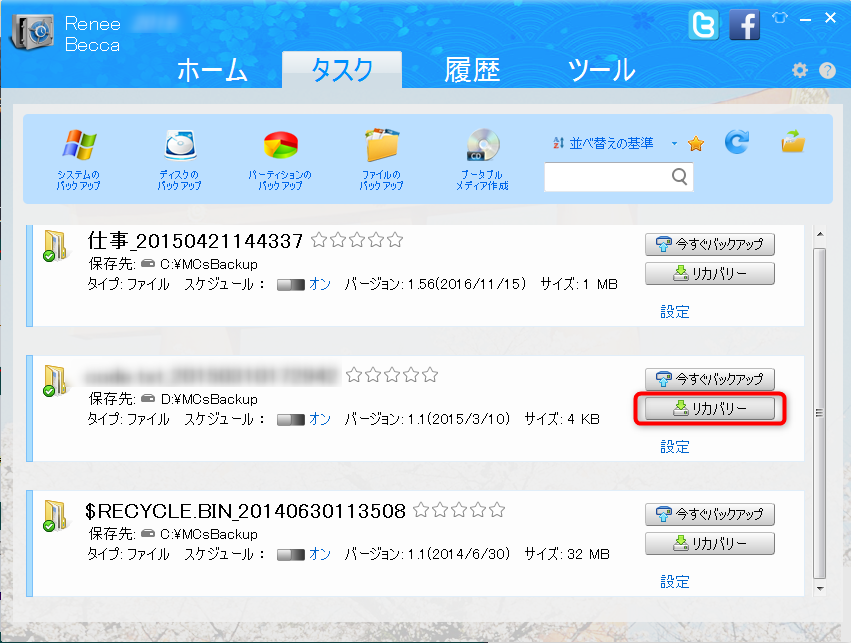The image size is (851, 643).
Task: Click 今すぐバックアップ for 仕事_20150421144337
Action: pos(710,244)
